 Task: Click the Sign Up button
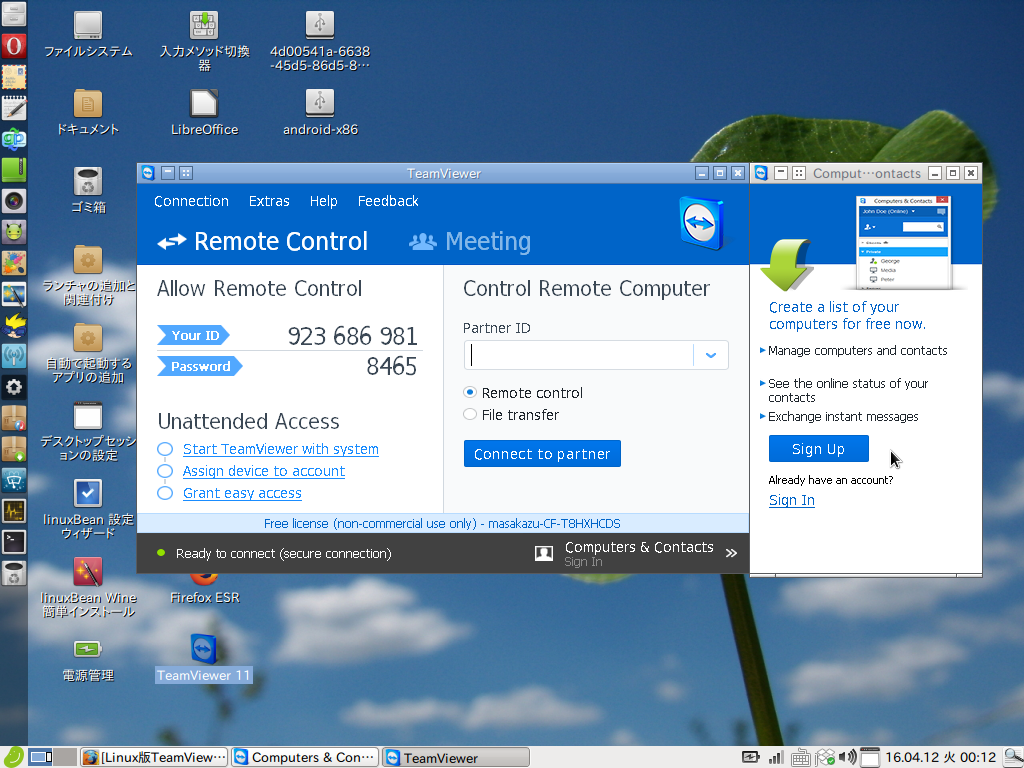(x=818, y=448)
